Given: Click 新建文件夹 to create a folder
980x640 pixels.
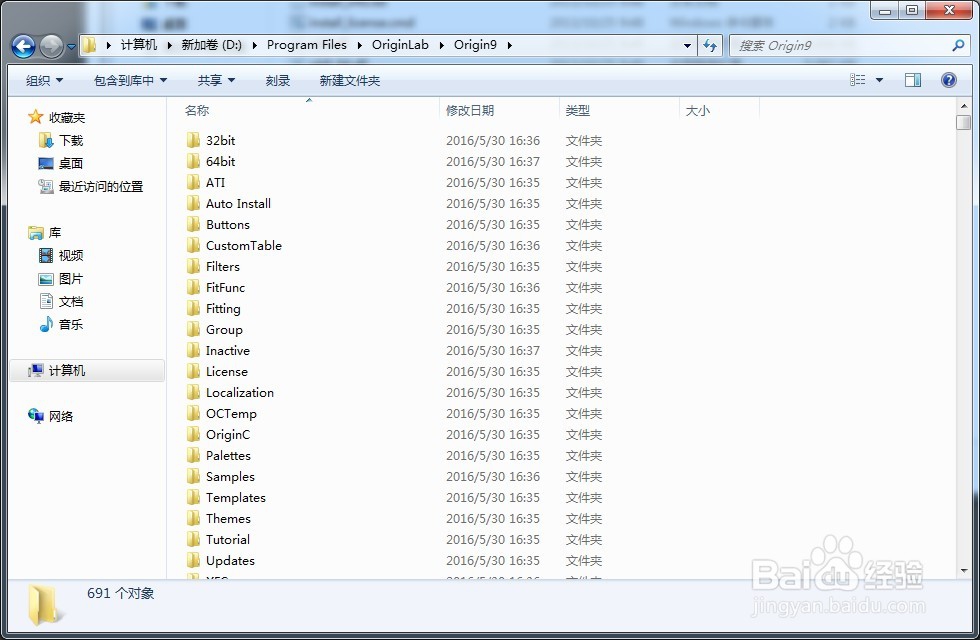Looking at the screenshot, I should pos(350,79).
